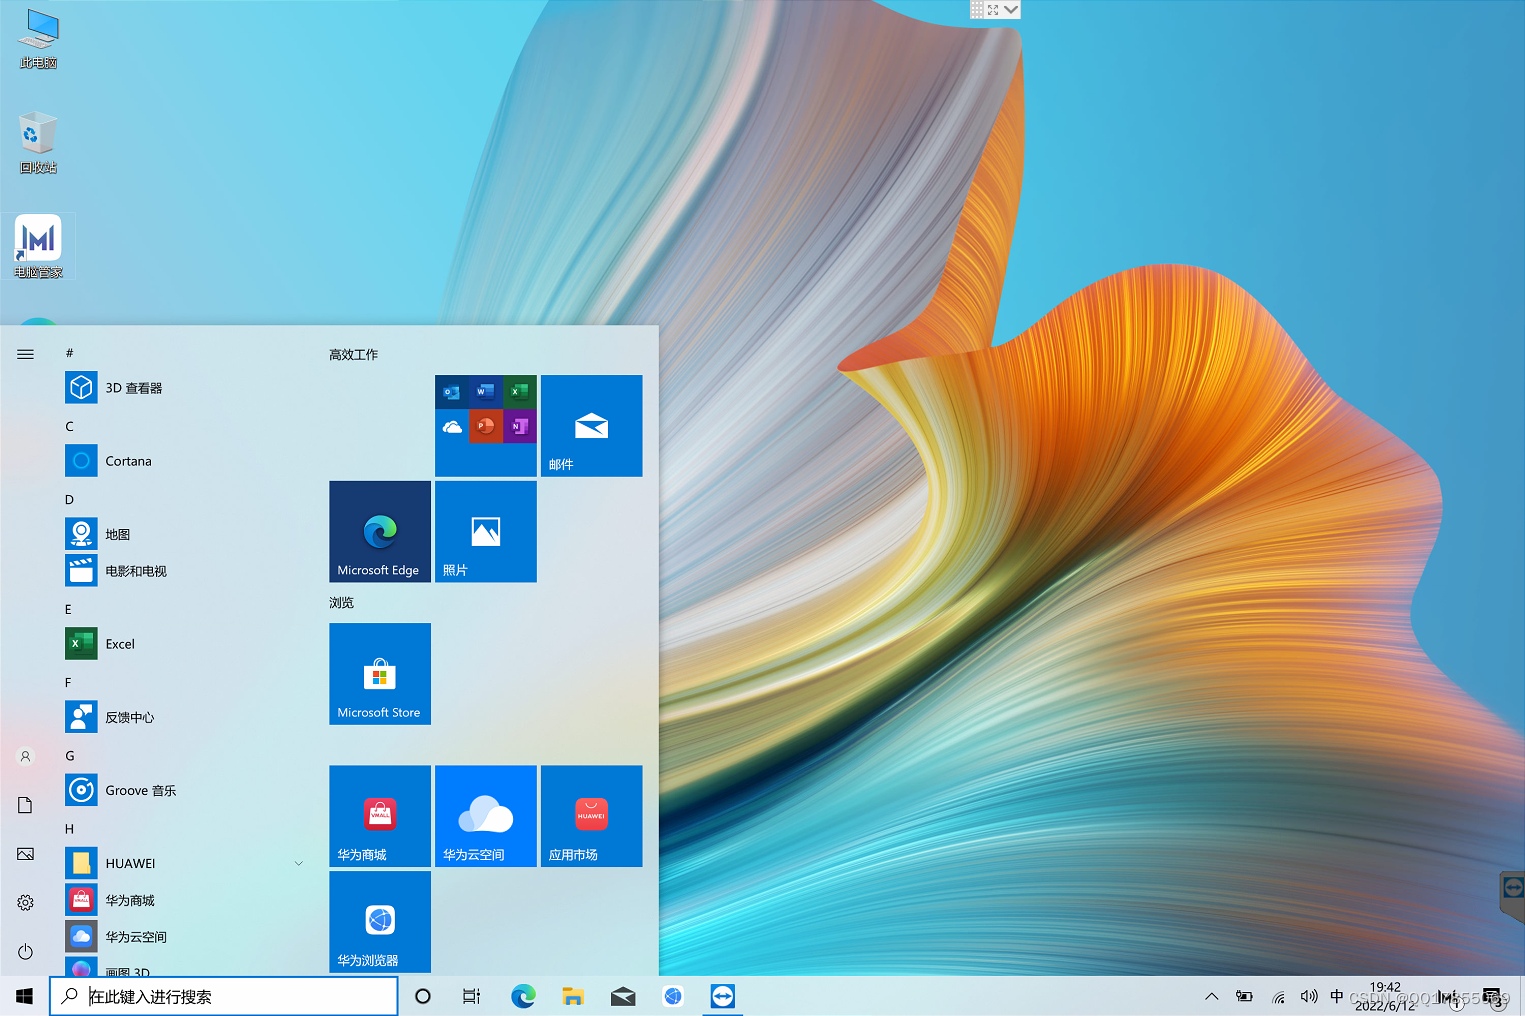Open the 华为浏览器 tile

380,922
